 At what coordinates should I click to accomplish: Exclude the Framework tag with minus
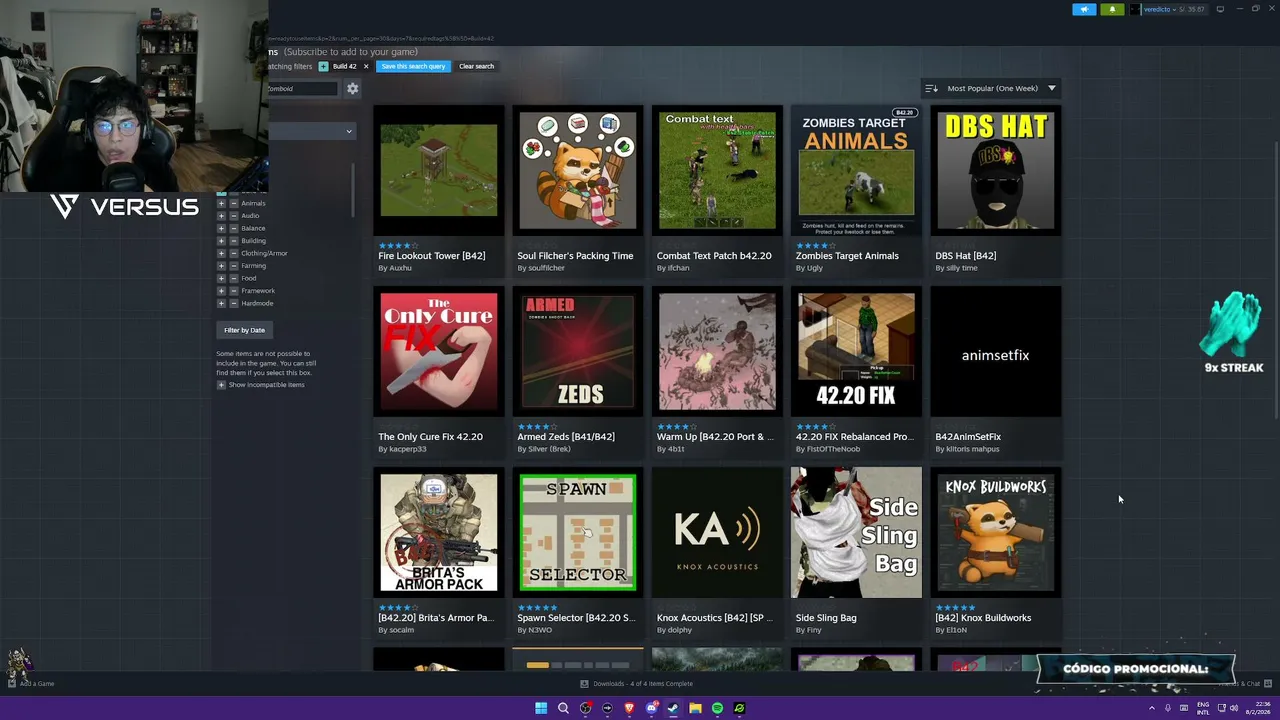[234, 291]
